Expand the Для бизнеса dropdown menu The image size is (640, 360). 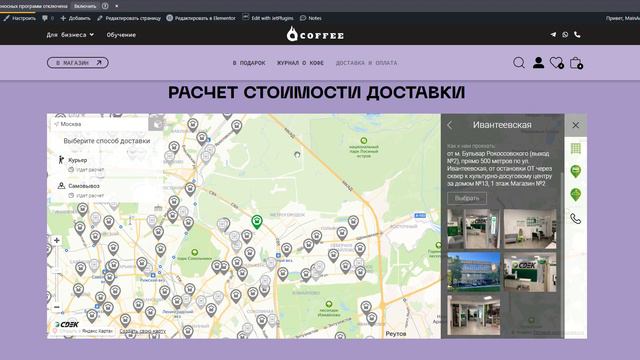(x=70, y=35)
